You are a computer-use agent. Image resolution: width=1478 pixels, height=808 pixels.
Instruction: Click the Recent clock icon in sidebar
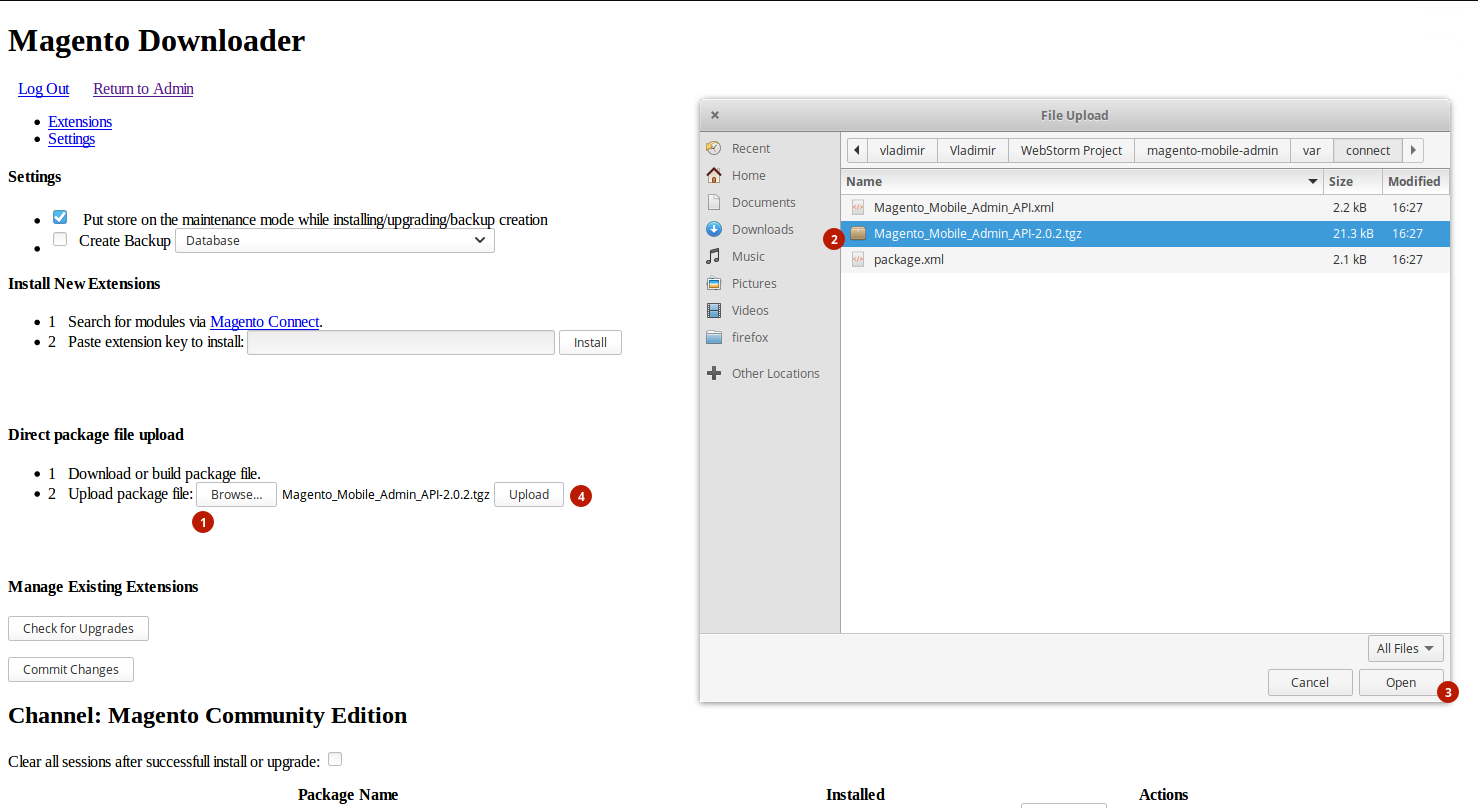(x=713, y=148)
